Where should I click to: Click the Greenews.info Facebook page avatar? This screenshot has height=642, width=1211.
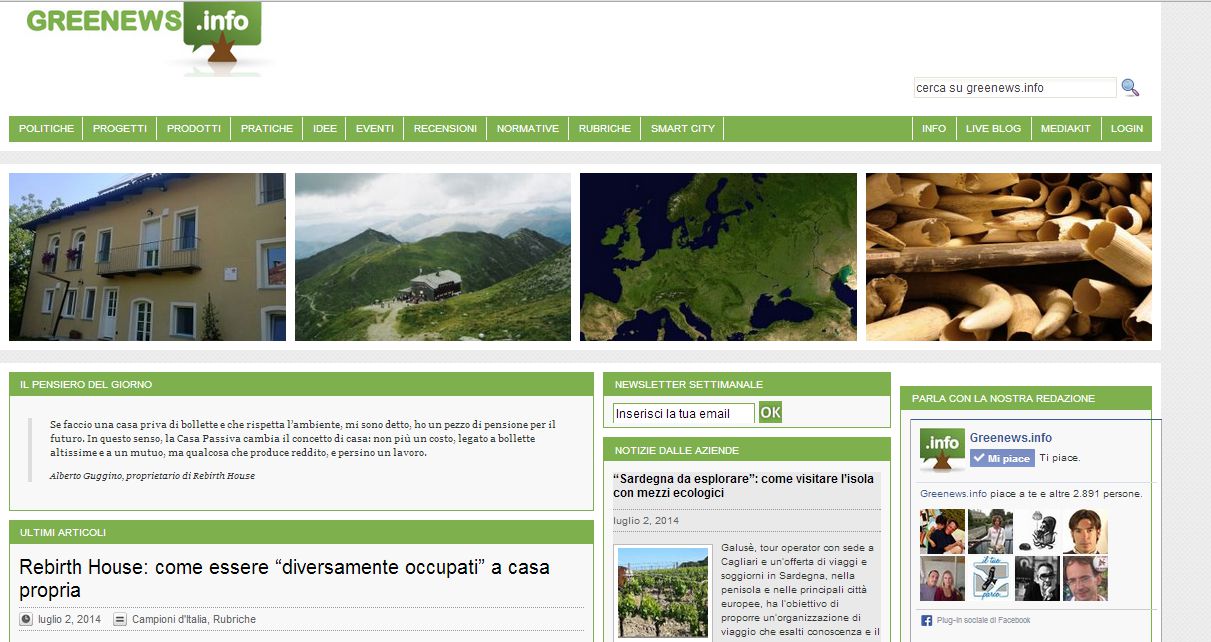(942, 450)
